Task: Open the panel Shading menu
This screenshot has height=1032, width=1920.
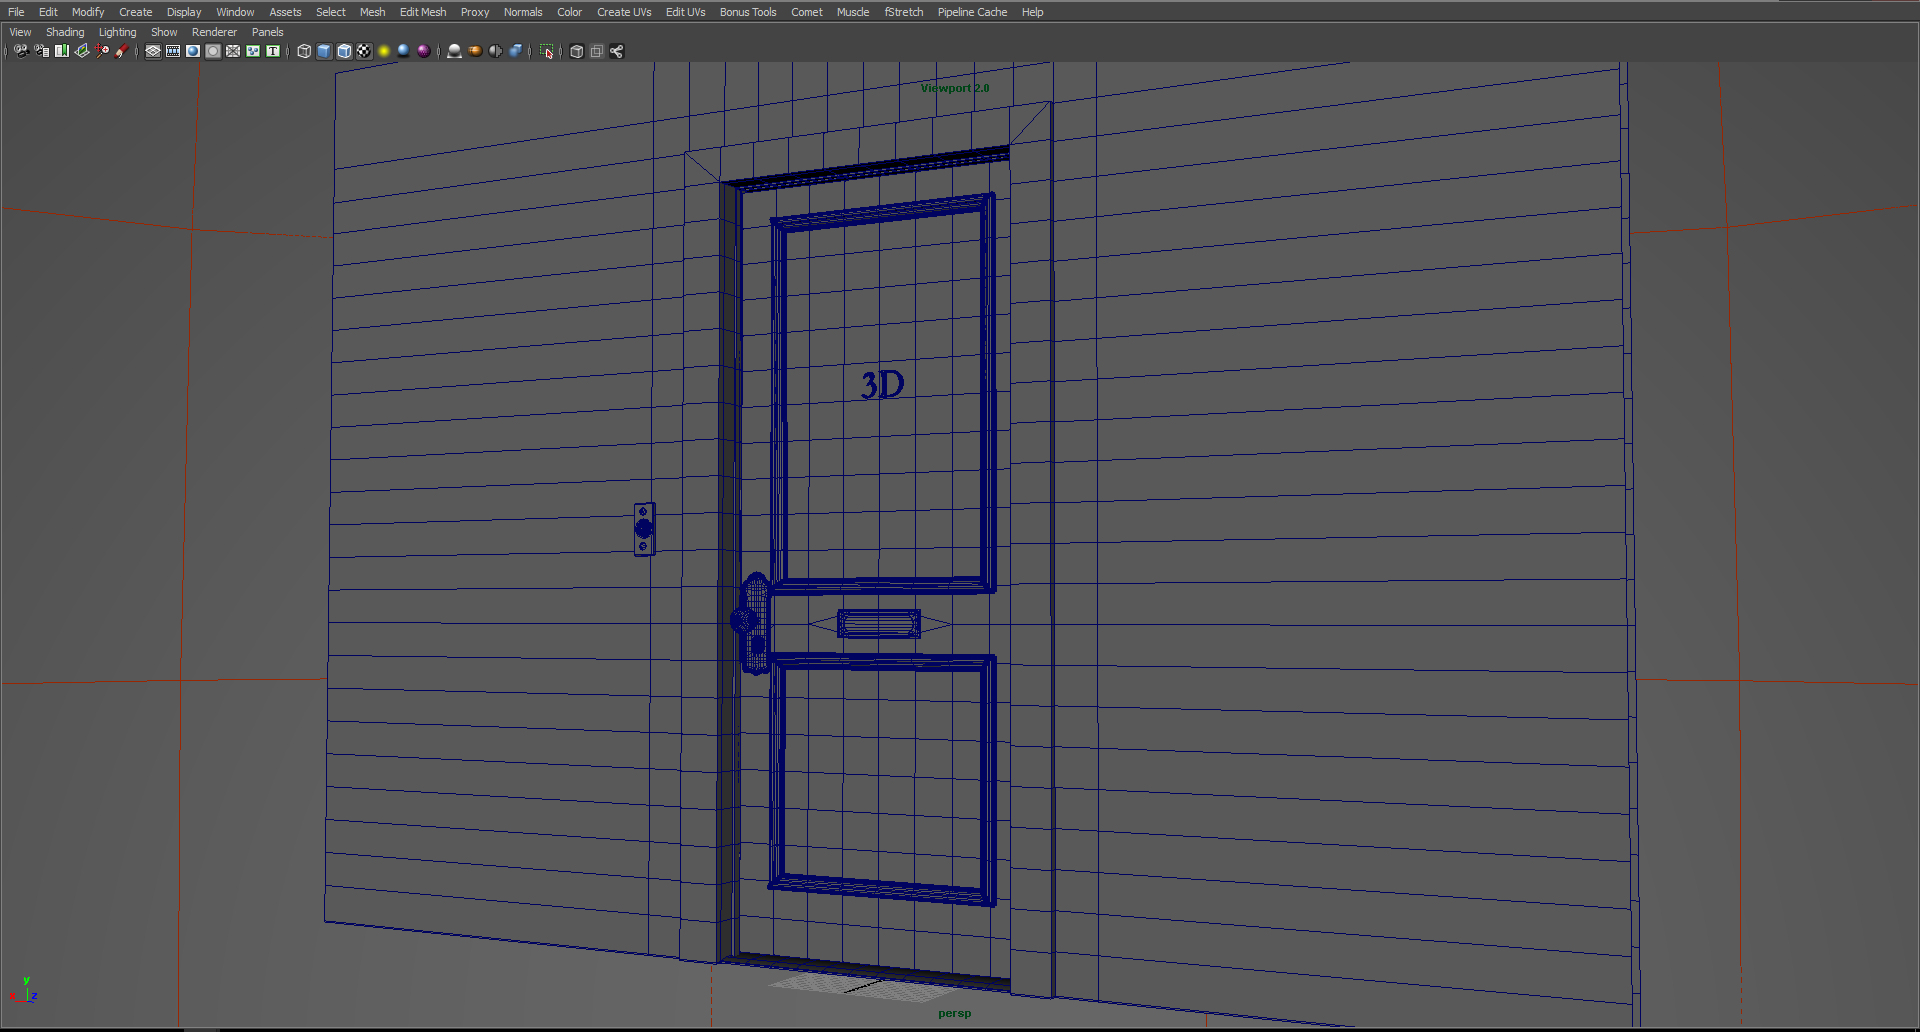Action: coord(65,32)
